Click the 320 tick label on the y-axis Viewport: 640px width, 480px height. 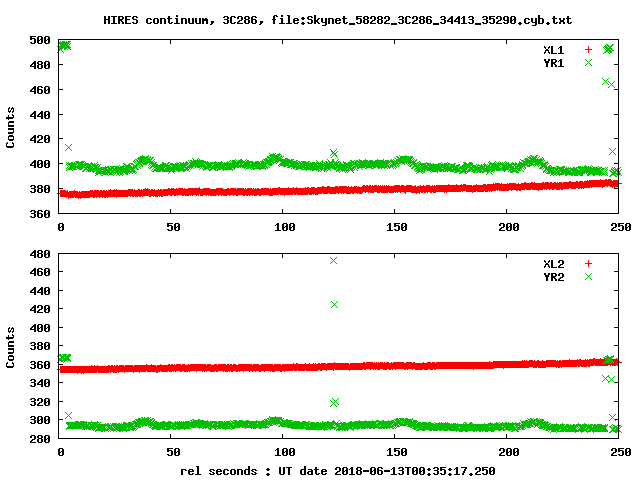40,402
